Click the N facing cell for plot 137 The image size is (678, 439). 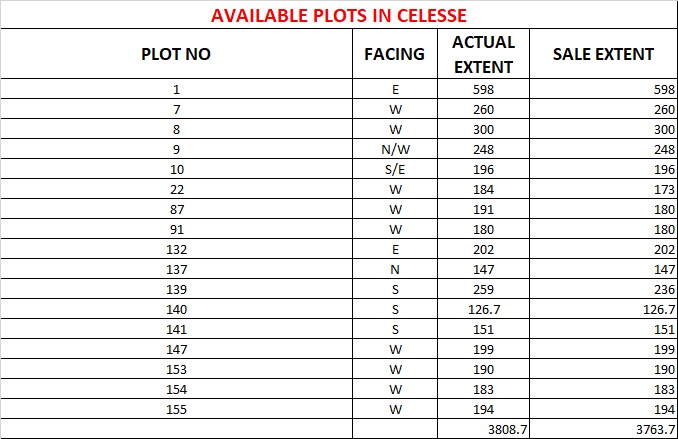395,269
